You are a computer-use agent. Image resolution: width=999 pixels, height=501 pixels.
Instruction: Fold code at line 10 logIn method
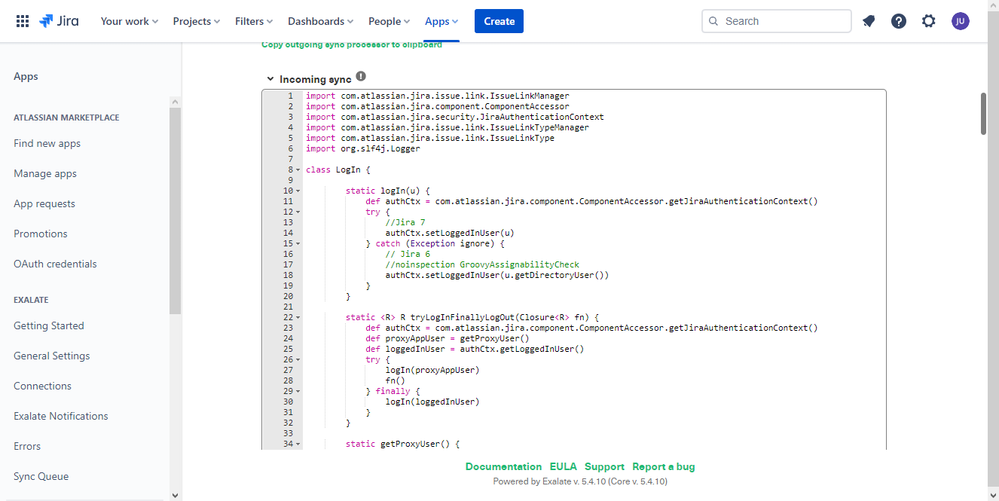(x=298, y=191)
